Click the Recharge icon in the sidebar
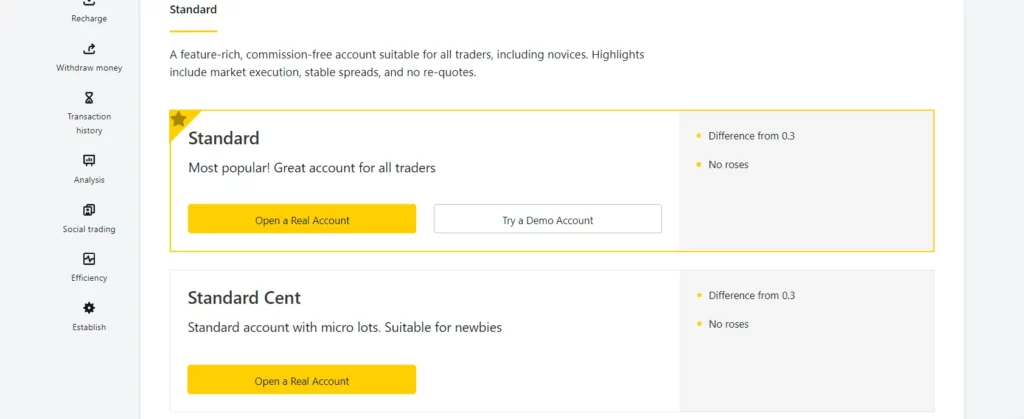 click(x=89, y=3)
